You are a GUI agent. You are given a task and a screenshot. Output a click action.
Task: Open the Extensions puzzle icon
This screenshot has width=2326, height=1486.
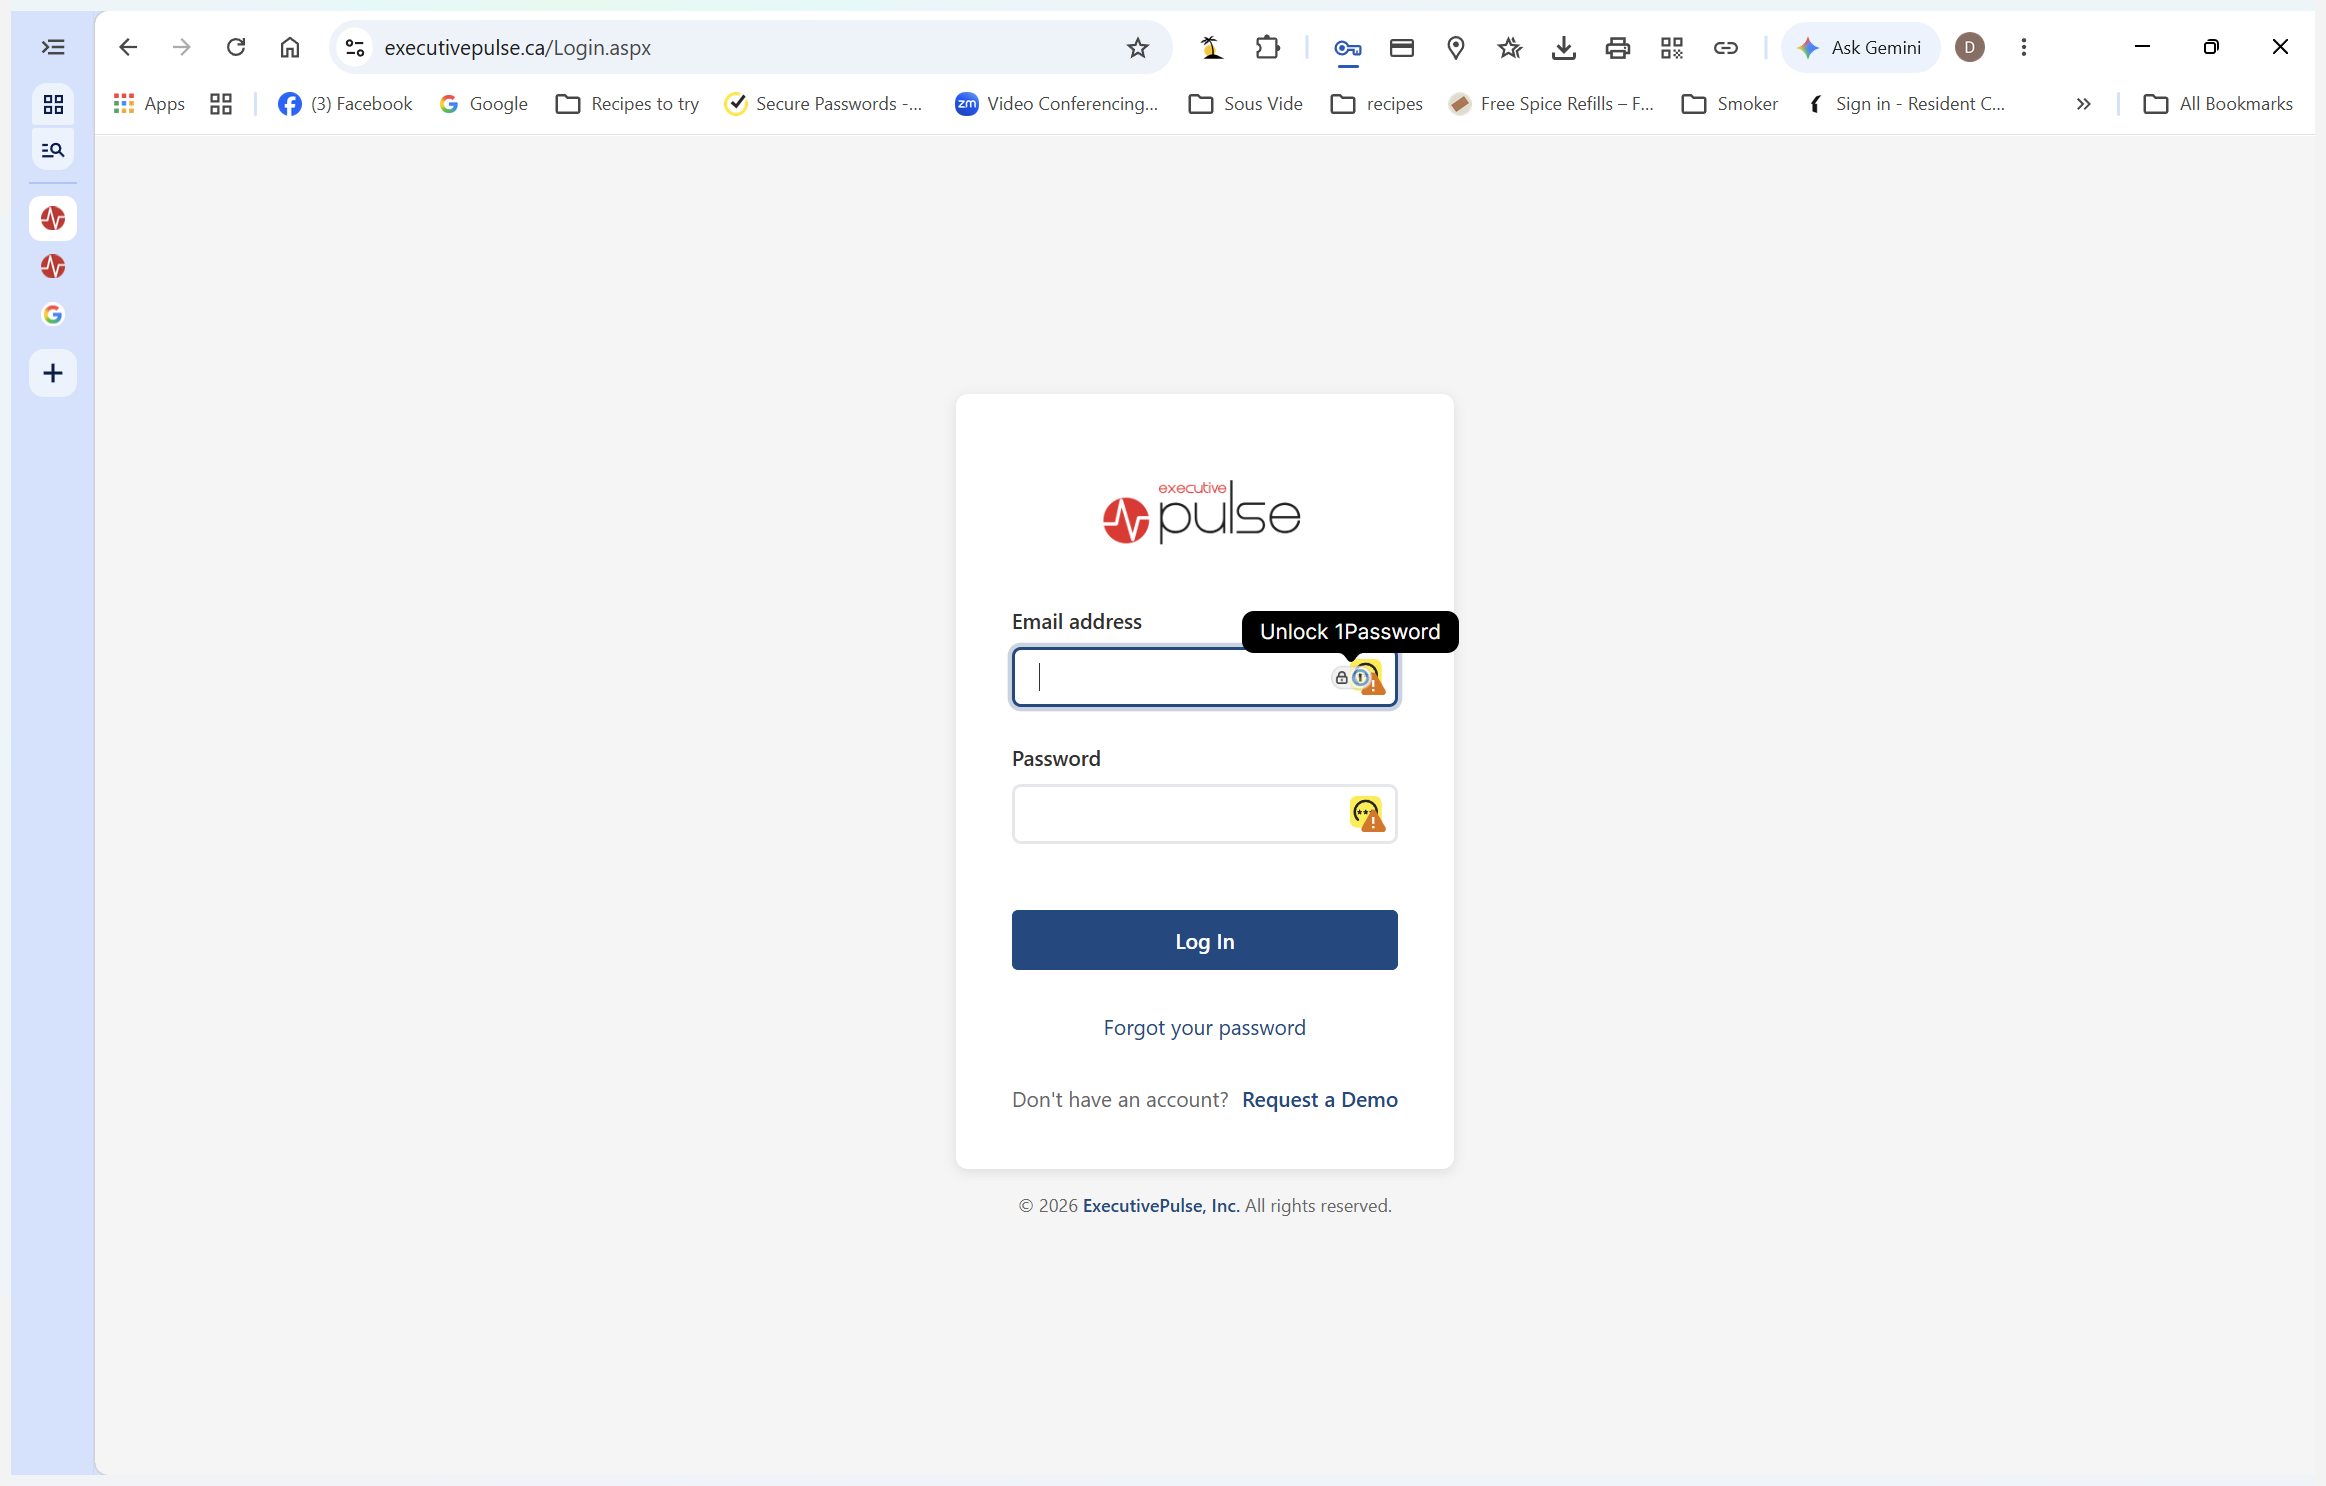(1267, 47)
